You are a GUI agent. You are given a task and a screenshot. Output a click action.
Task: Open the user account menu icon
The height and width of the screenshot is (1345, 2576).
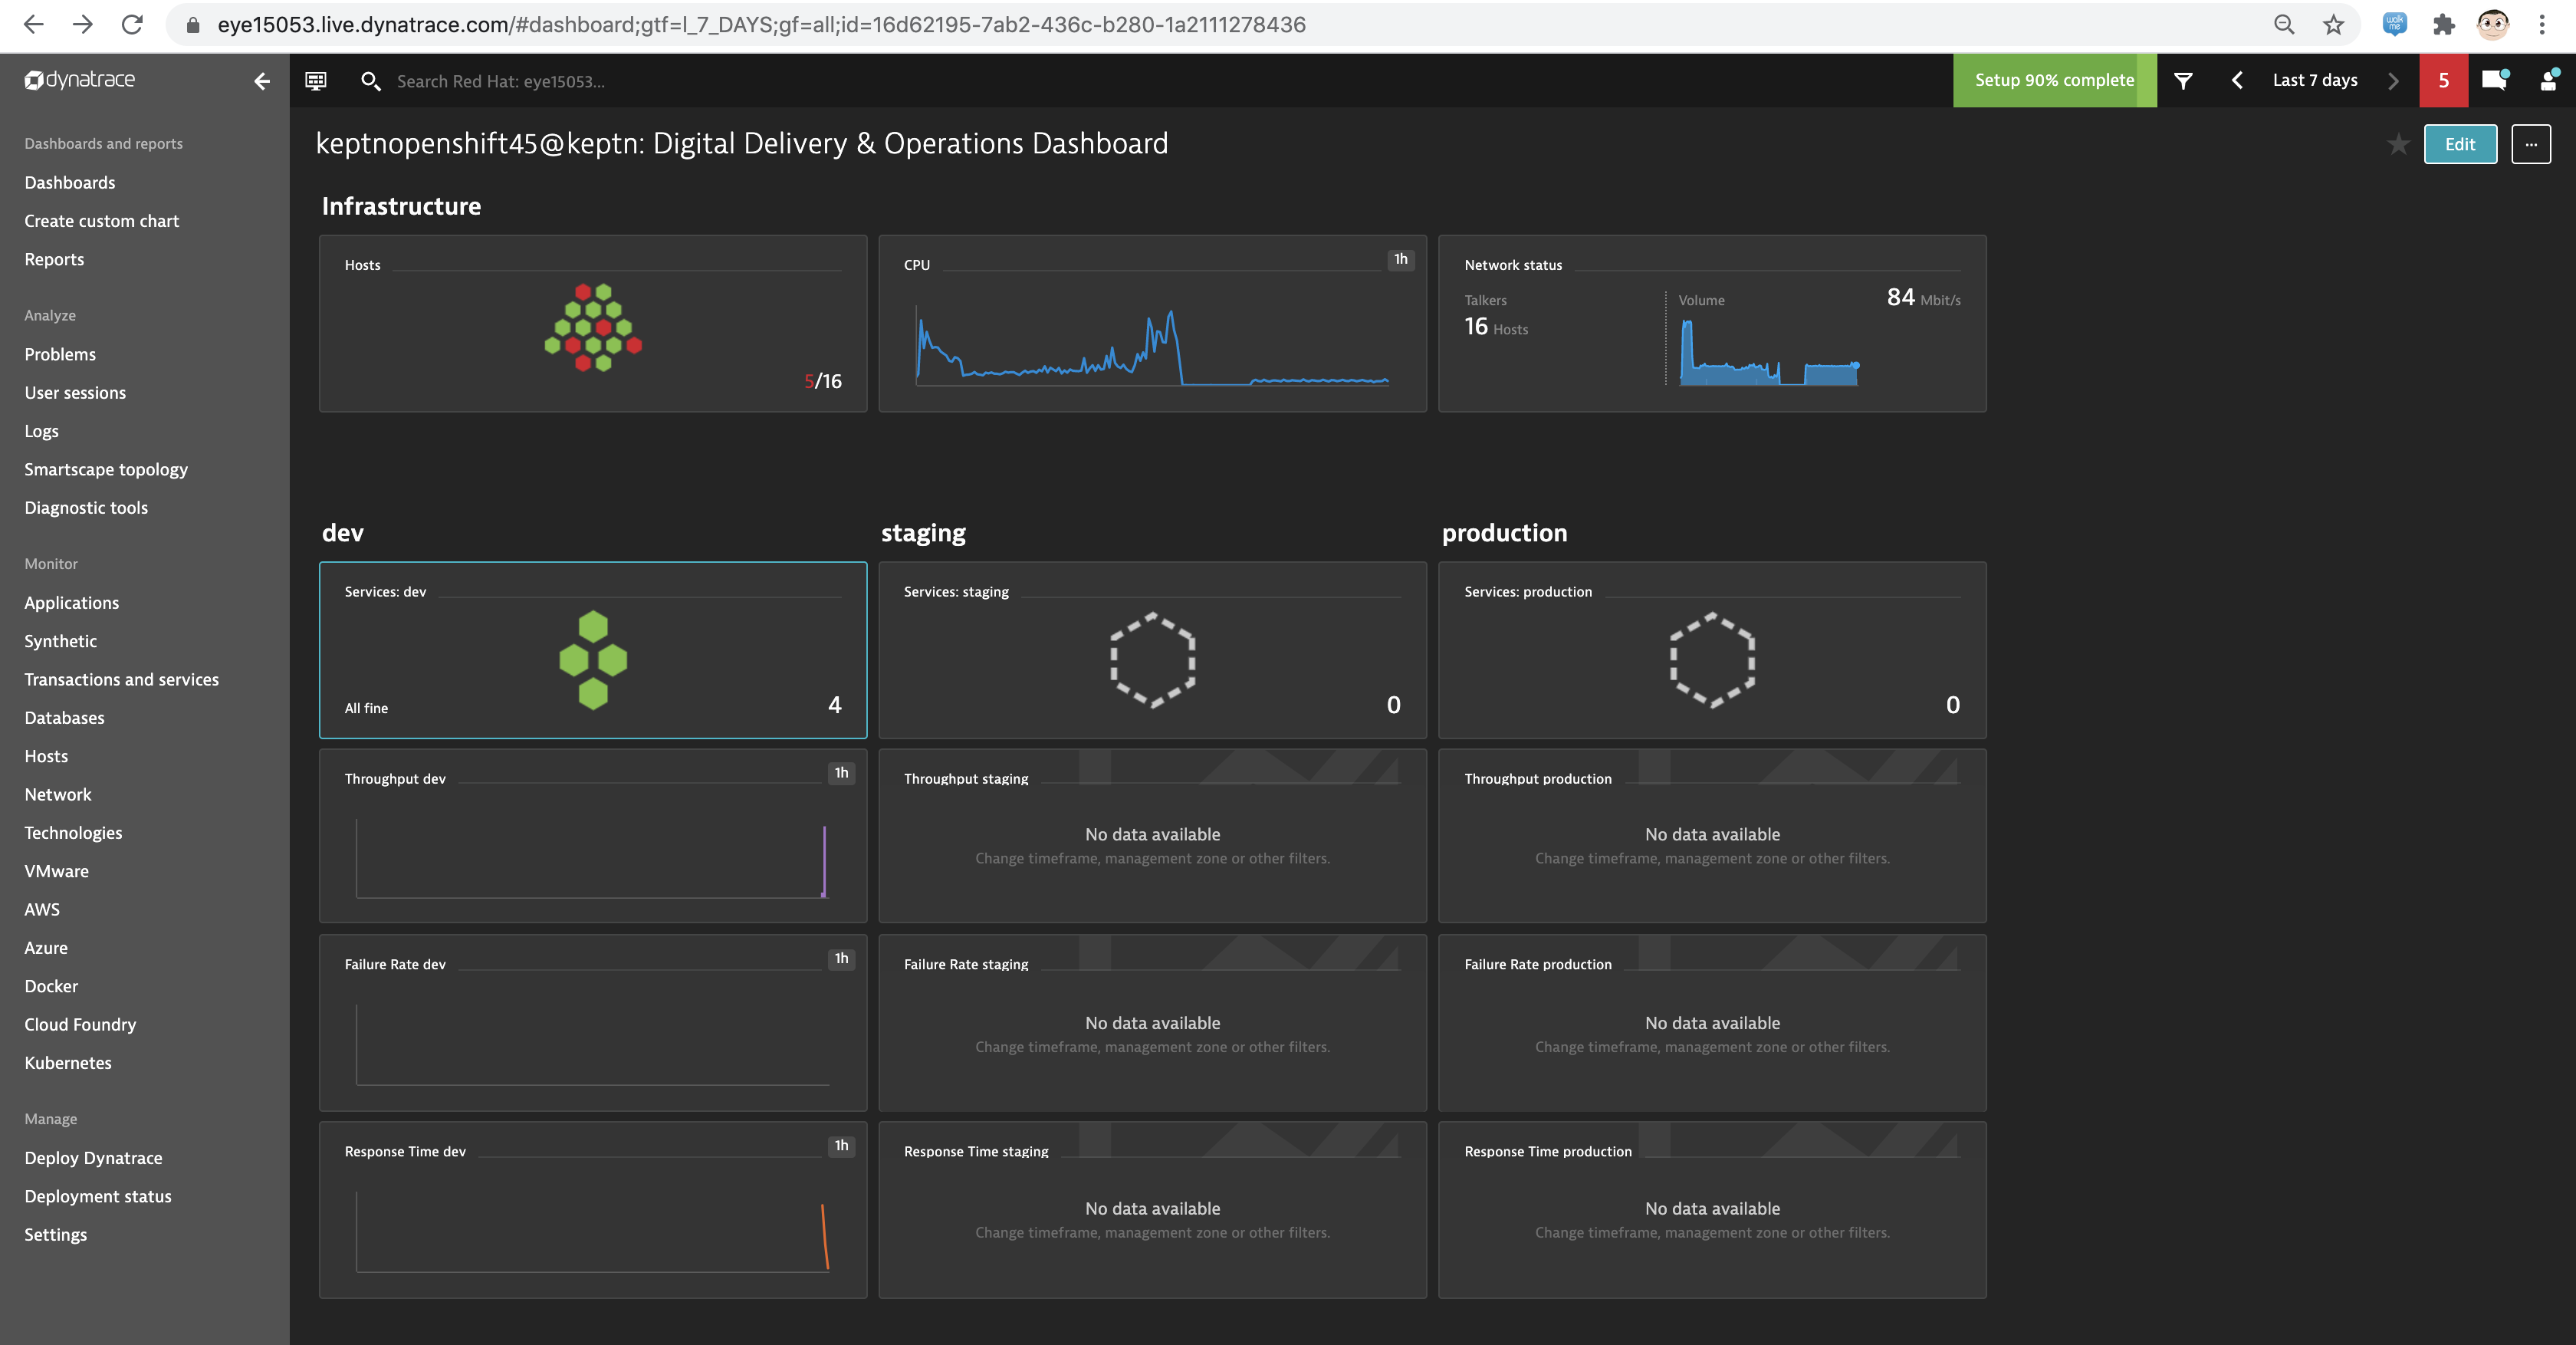pos(2549,80)
